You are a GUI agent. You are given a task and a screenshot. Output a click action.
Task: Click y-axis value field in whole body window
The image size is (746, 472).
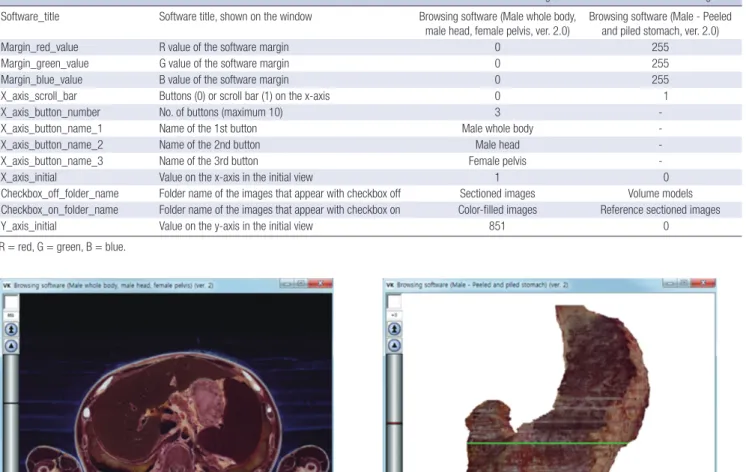tap(11, 315)
